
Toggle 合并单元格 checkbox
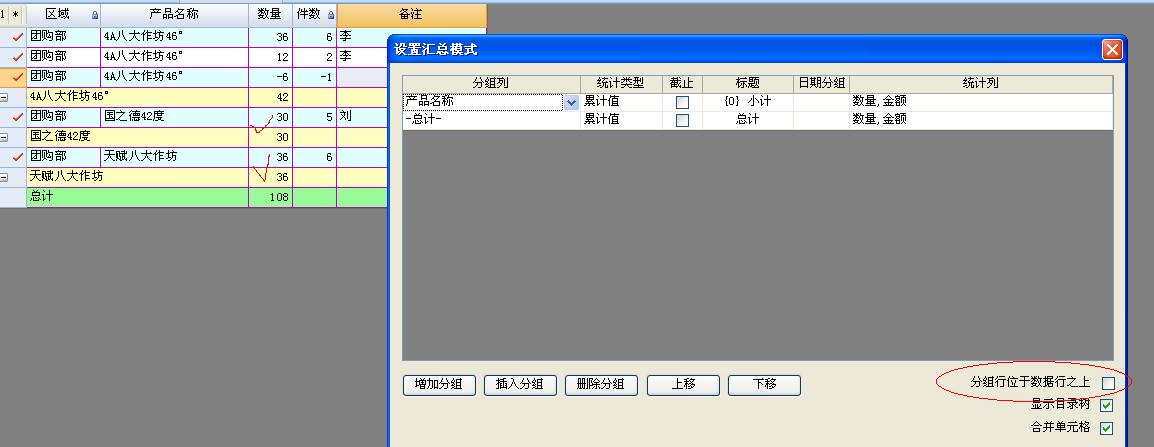point(1106,428)
